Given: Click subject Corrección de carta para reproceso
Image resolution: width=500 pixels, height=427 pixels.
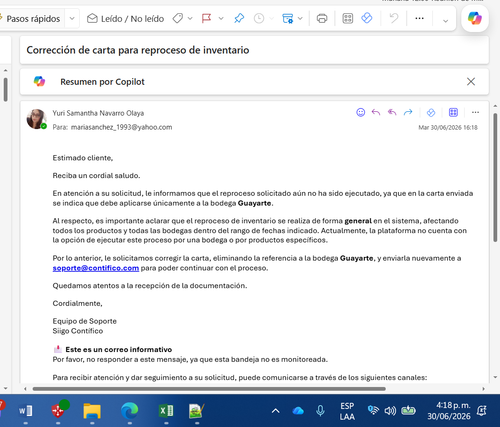Looking at the screenshot, I should click(138, 50).
